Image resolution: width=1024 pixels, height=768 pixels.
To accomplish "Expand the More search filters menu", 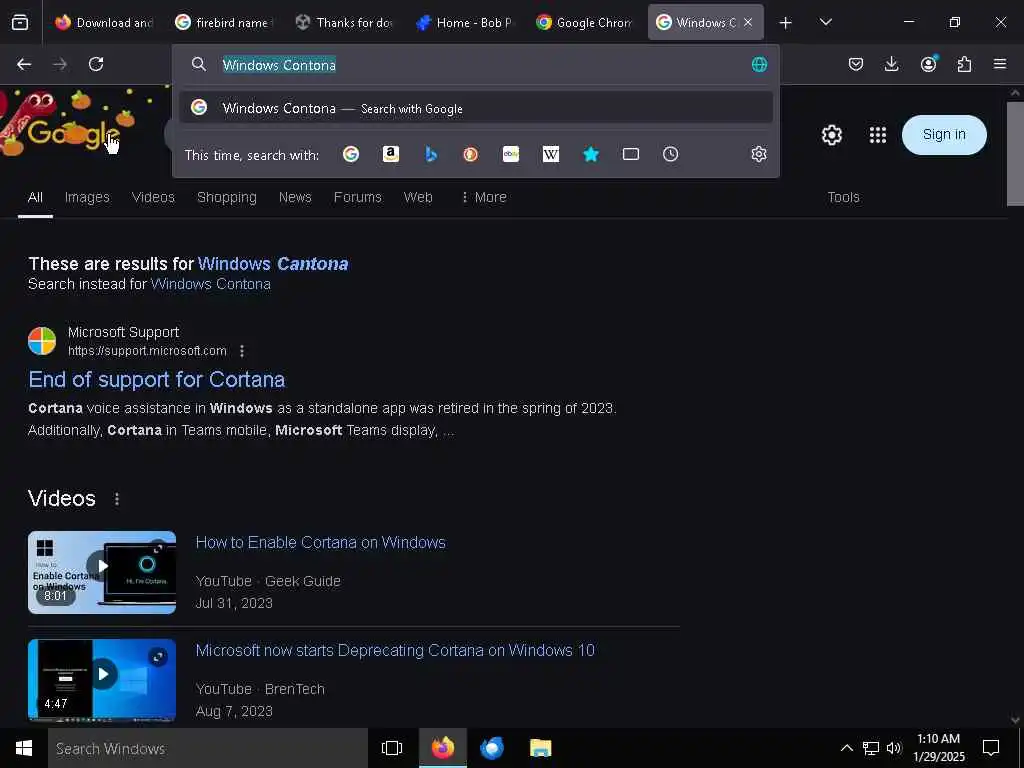I will pyautogui.click(x=484, y=197).
